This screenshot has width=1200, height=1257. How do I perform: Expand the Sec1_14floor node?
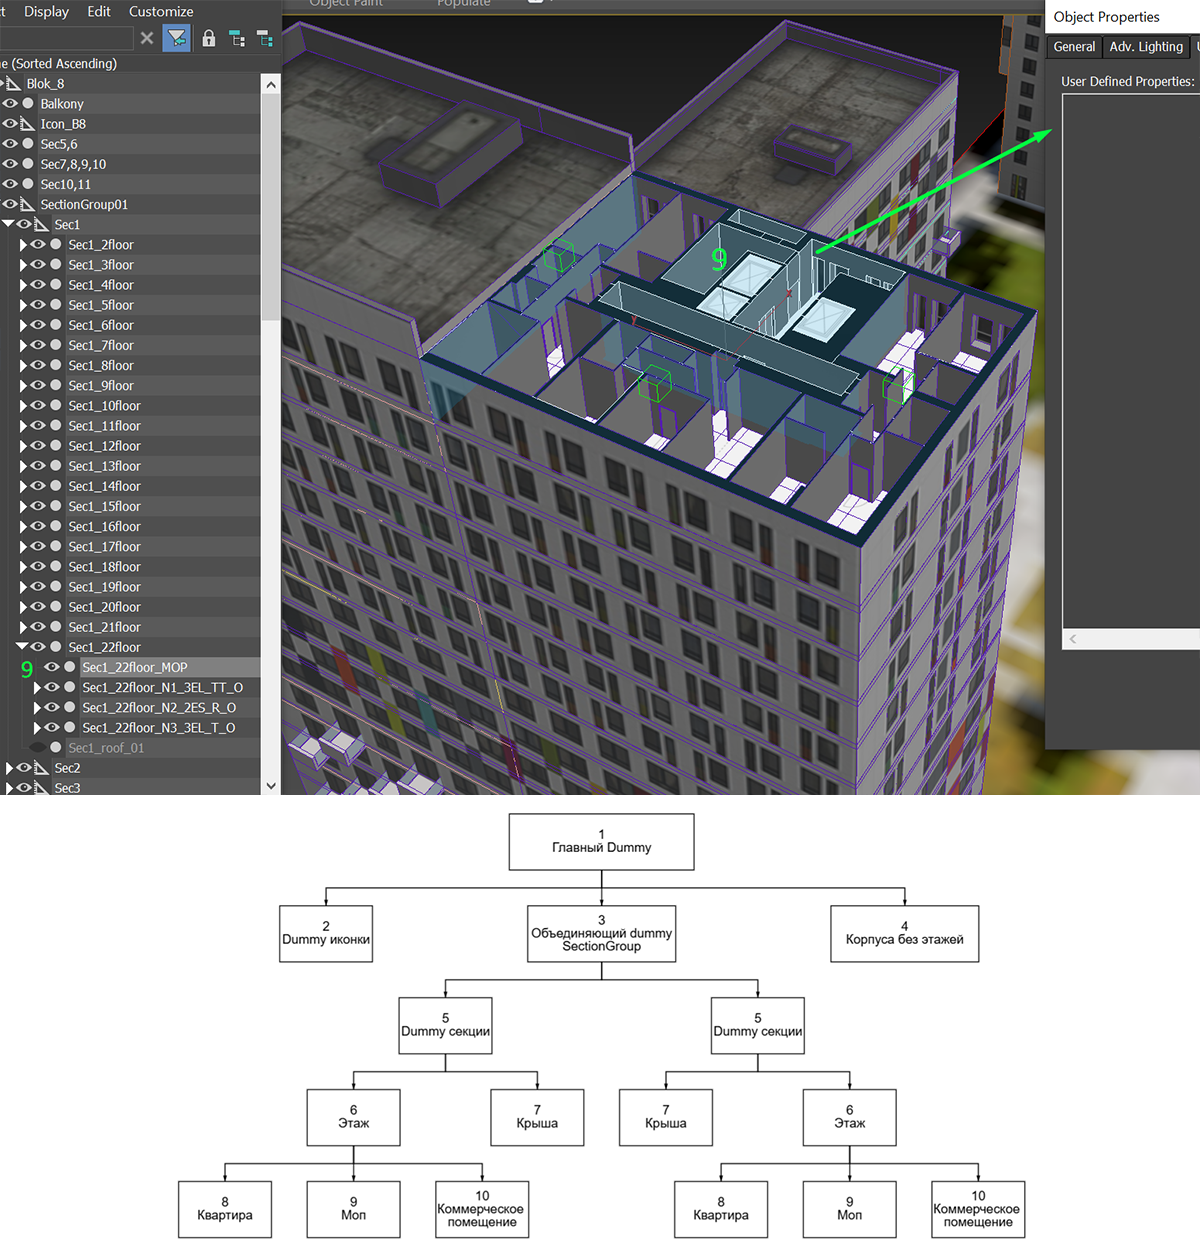23,486
